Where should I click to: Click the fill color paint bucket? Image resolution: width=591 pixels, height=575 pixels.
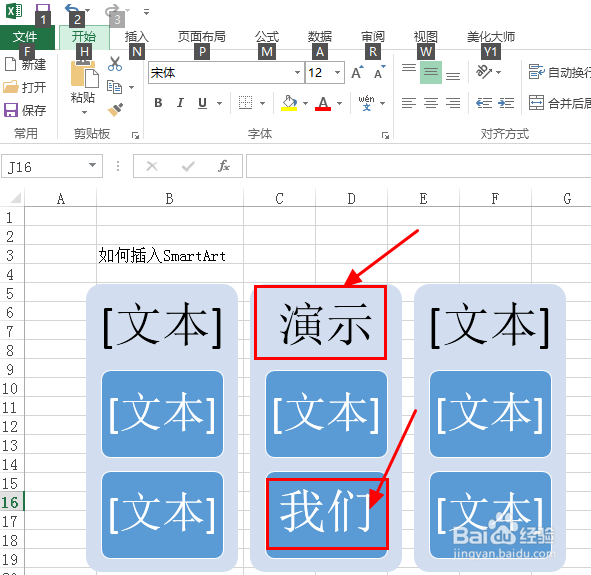(289, 102)
